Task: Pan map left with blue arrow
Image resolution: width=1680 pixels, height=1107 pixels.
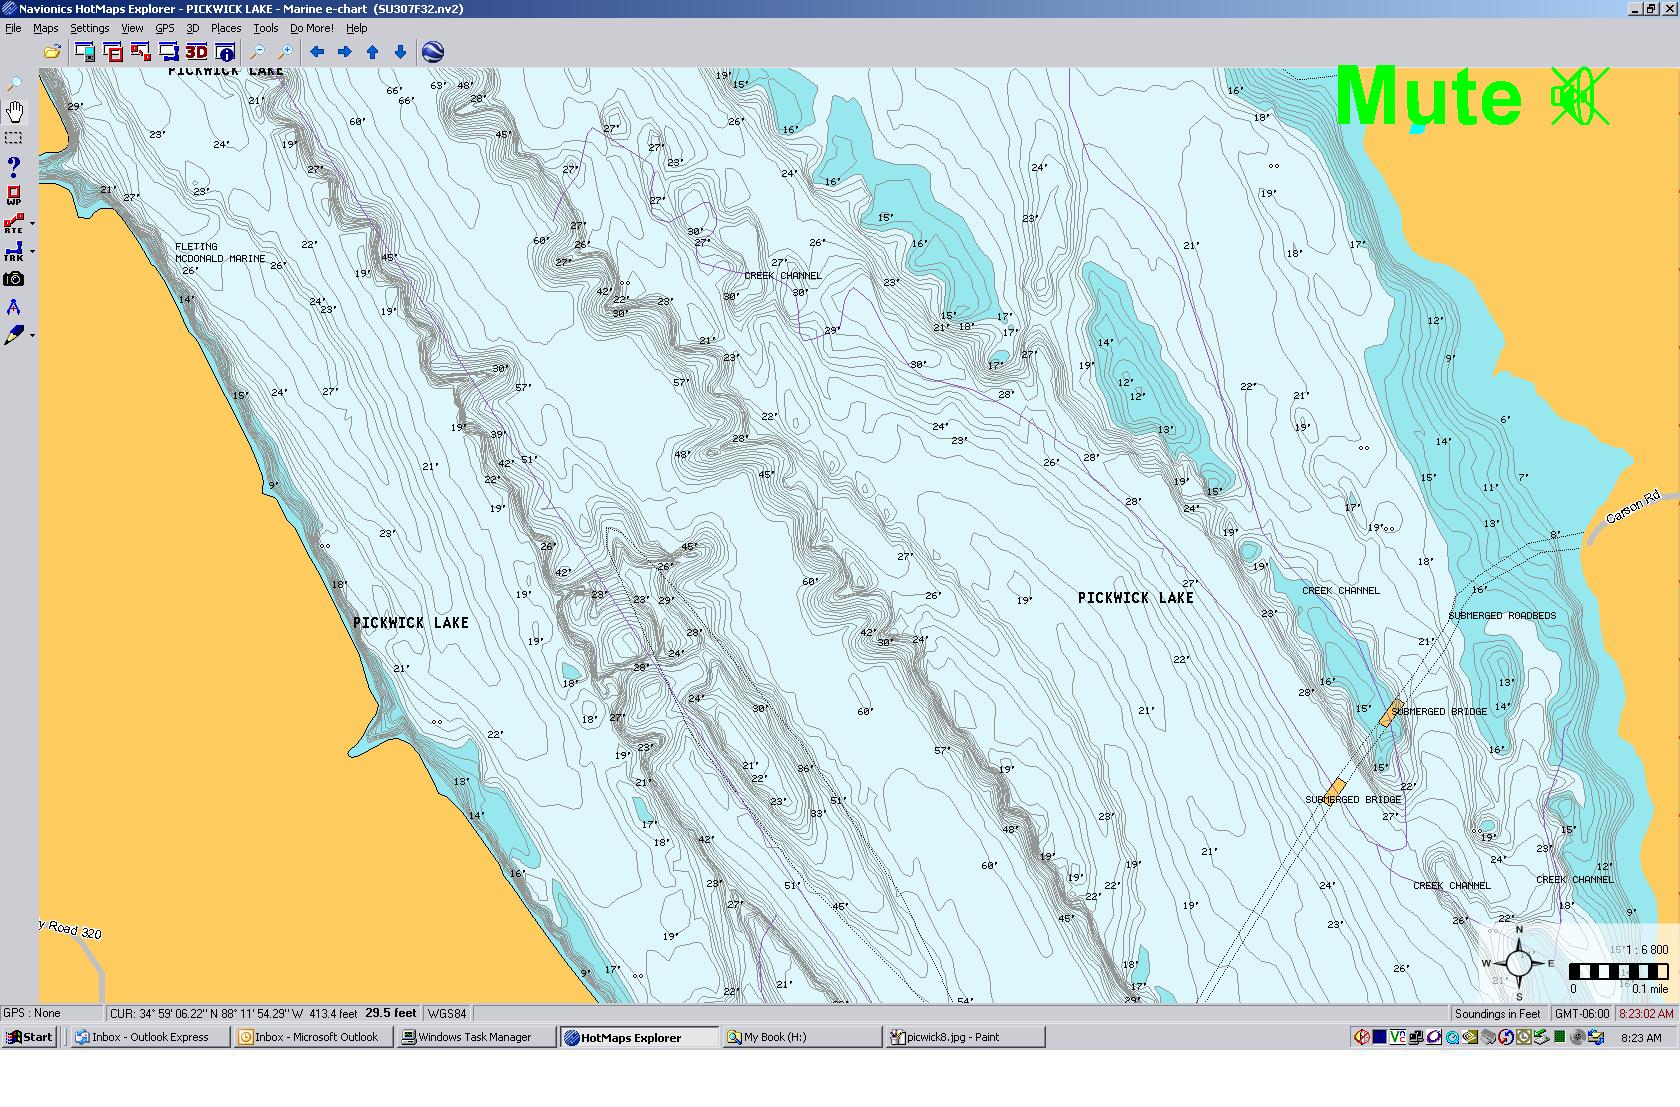Action: click(x=317, y=52)
